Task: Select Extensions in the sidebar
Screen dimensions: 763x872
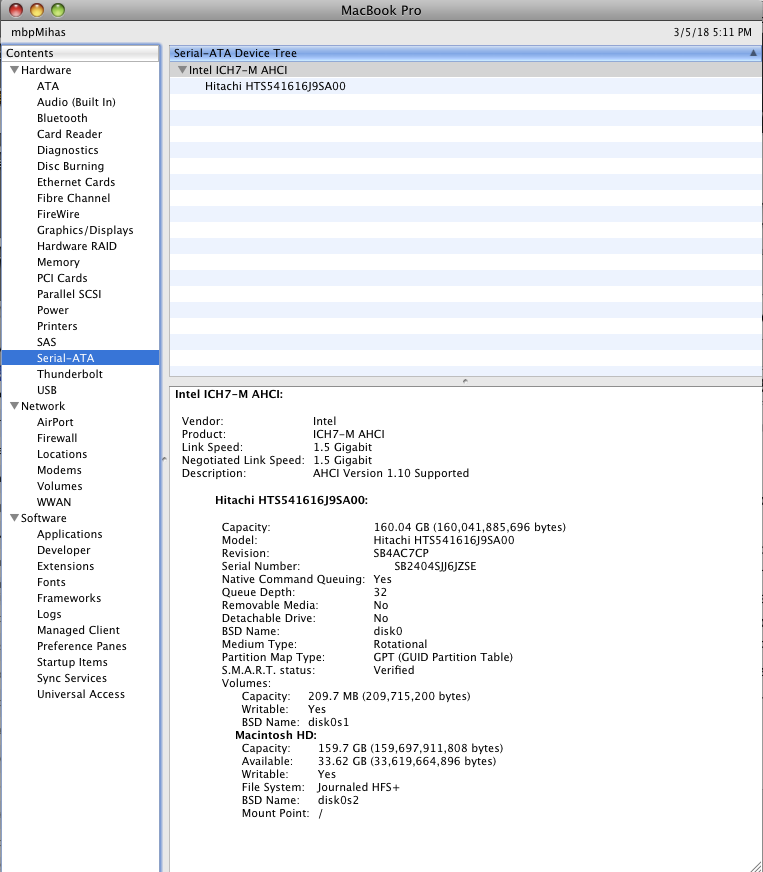Action: [66, 566]
